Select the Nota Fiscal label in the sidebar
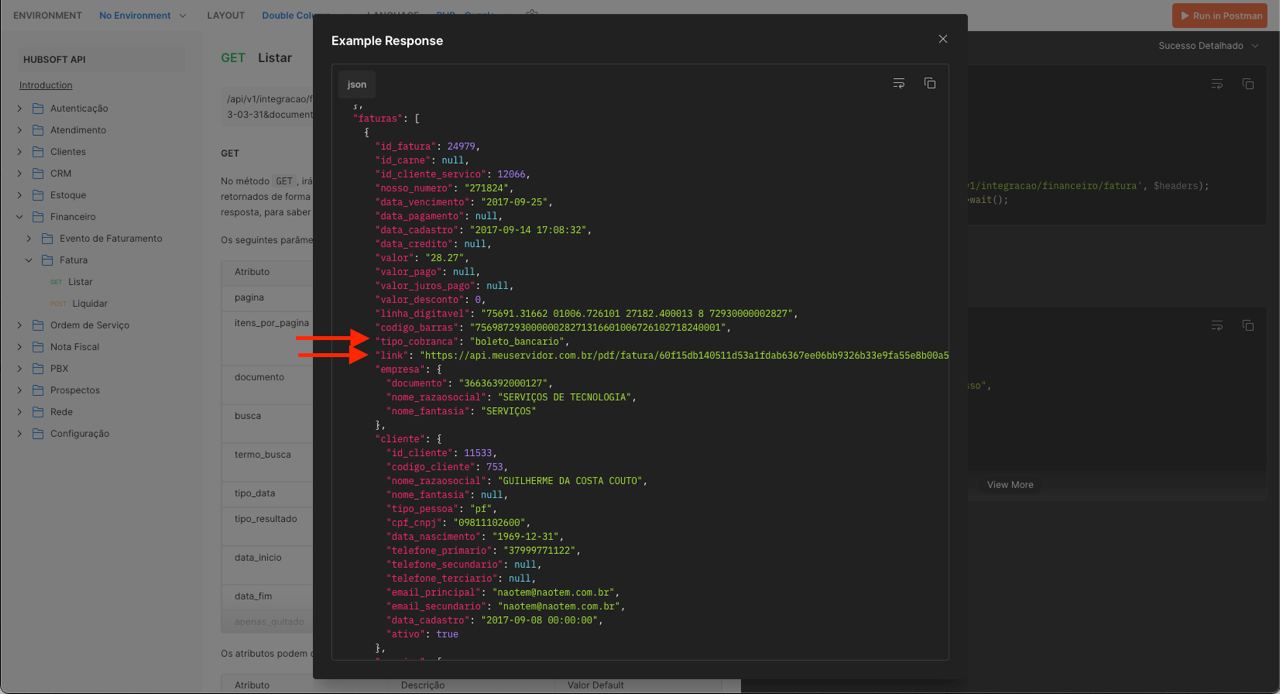Screen dimensions: 1280x694 [76, 347]
